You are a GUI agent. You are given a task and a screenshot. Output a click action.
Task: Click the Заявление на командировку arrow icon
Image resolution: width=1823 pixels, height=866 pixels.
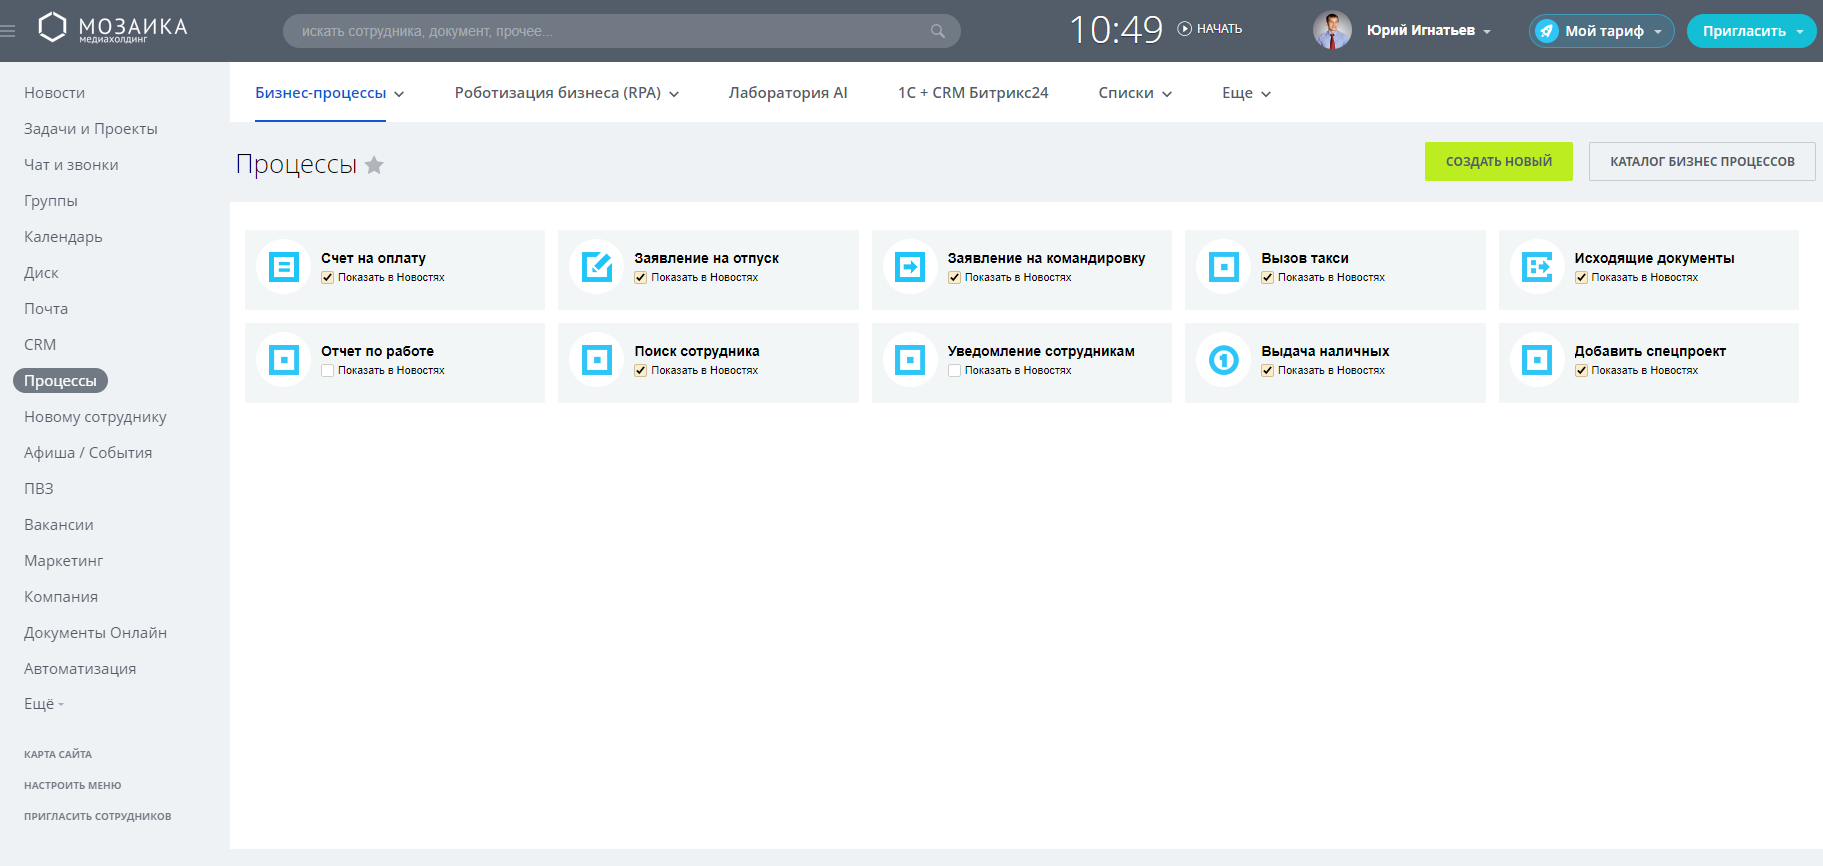point(910,267)
